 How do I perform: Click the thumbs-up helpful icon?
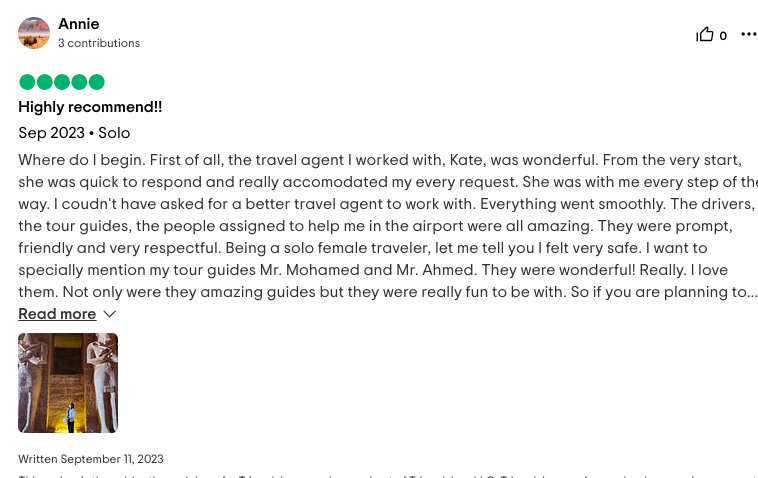click(705, 34)
